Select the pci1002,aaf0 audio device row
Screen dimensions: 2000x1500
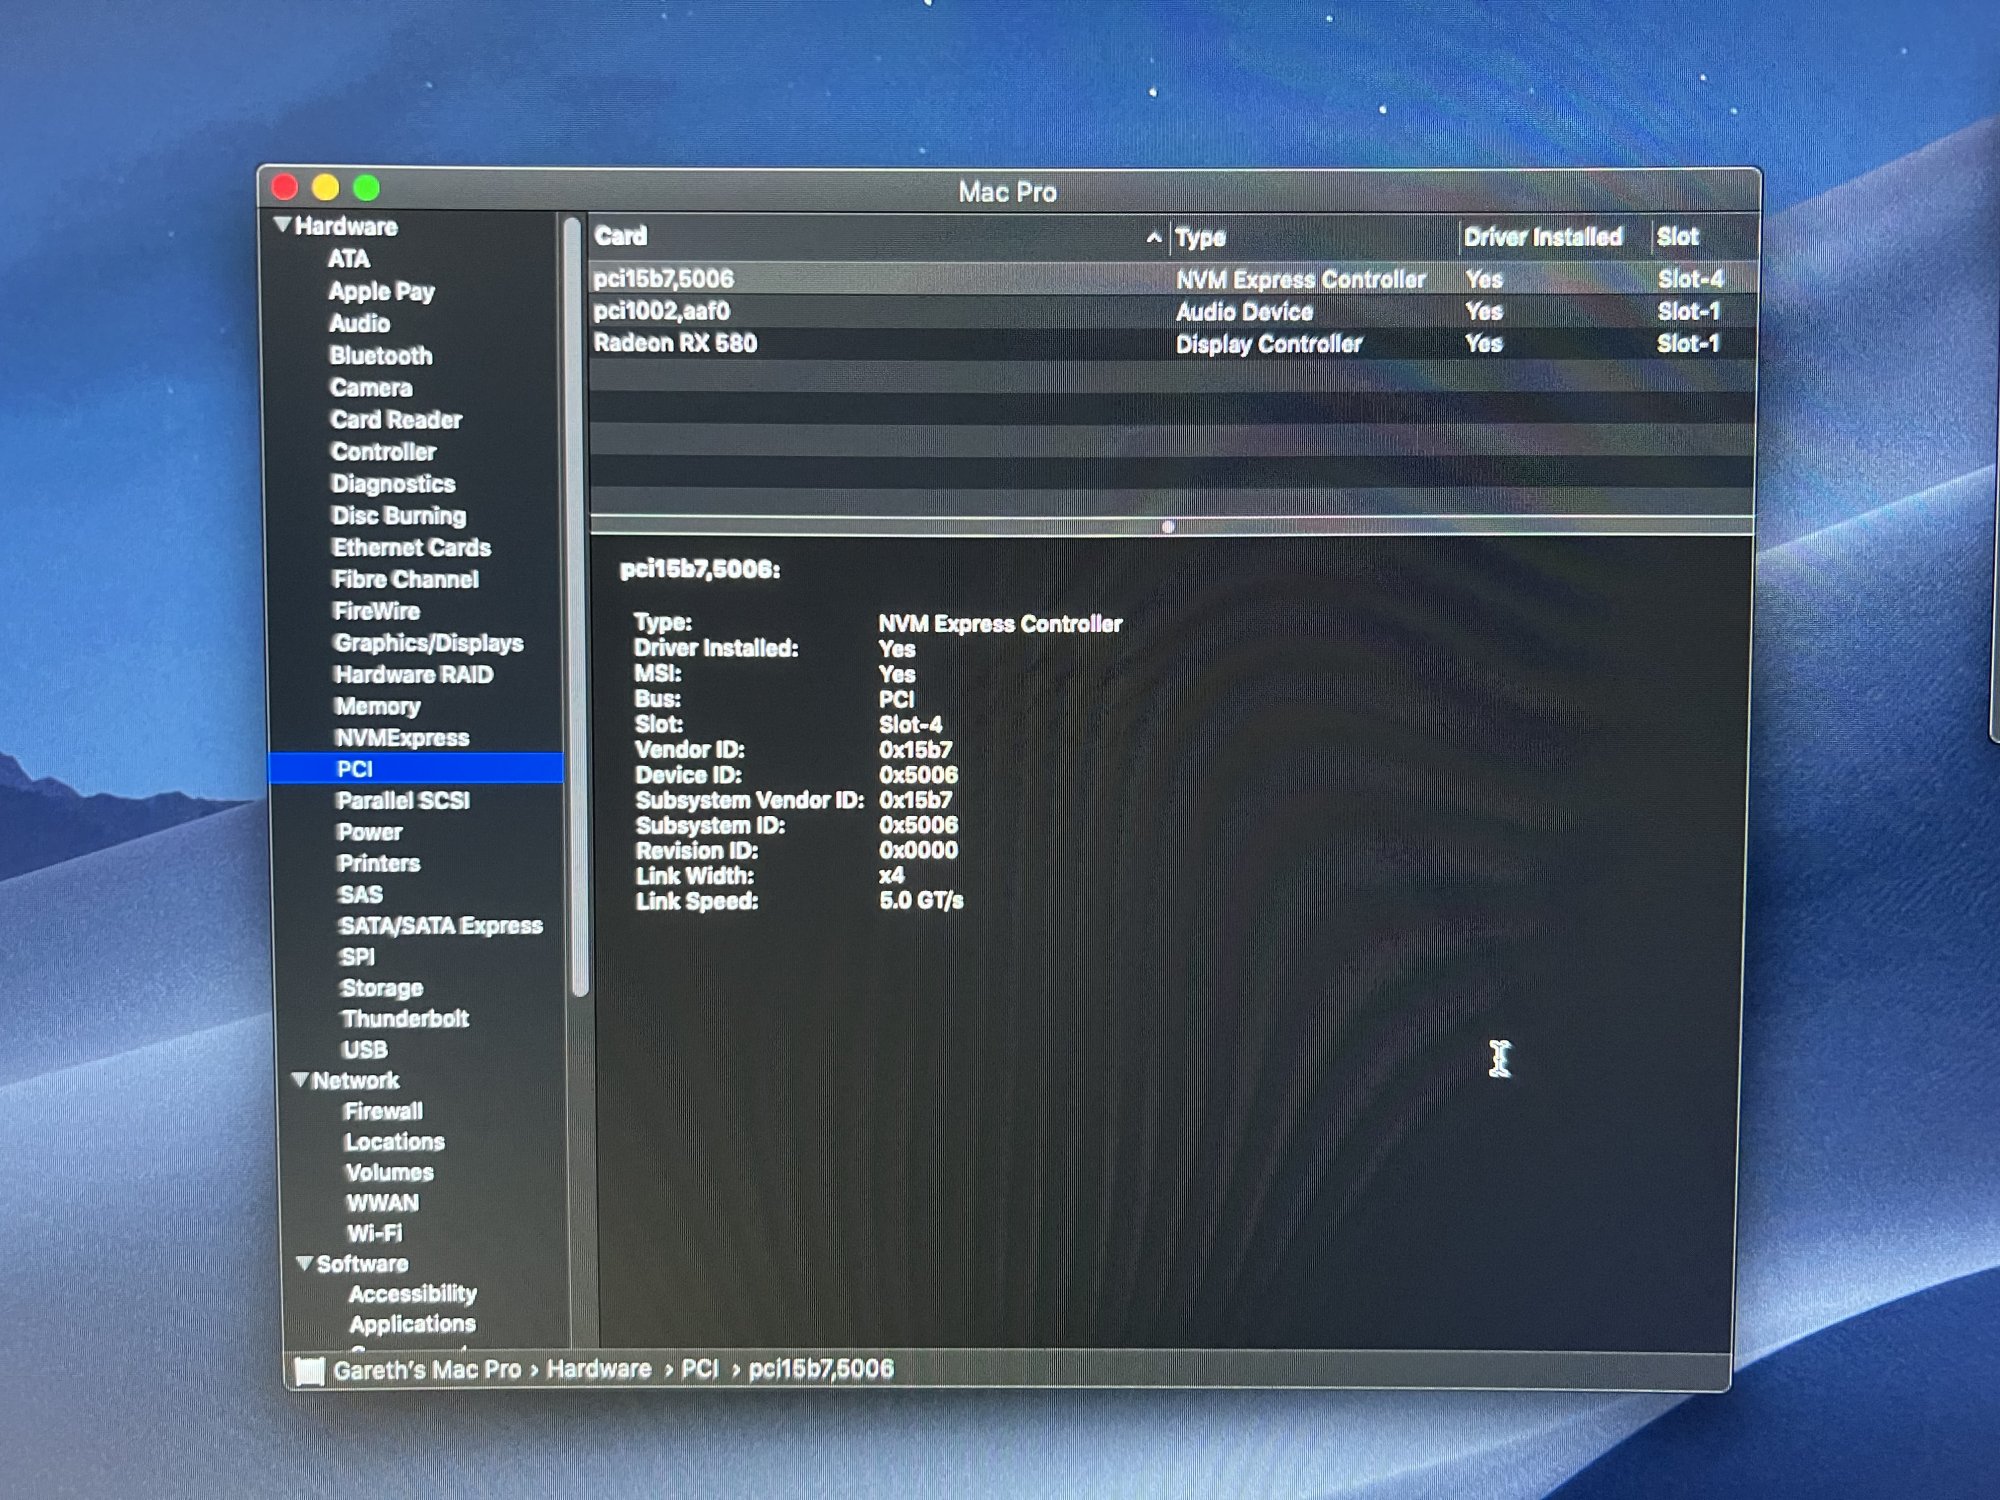pyautogui.click(x=662, y=312)
